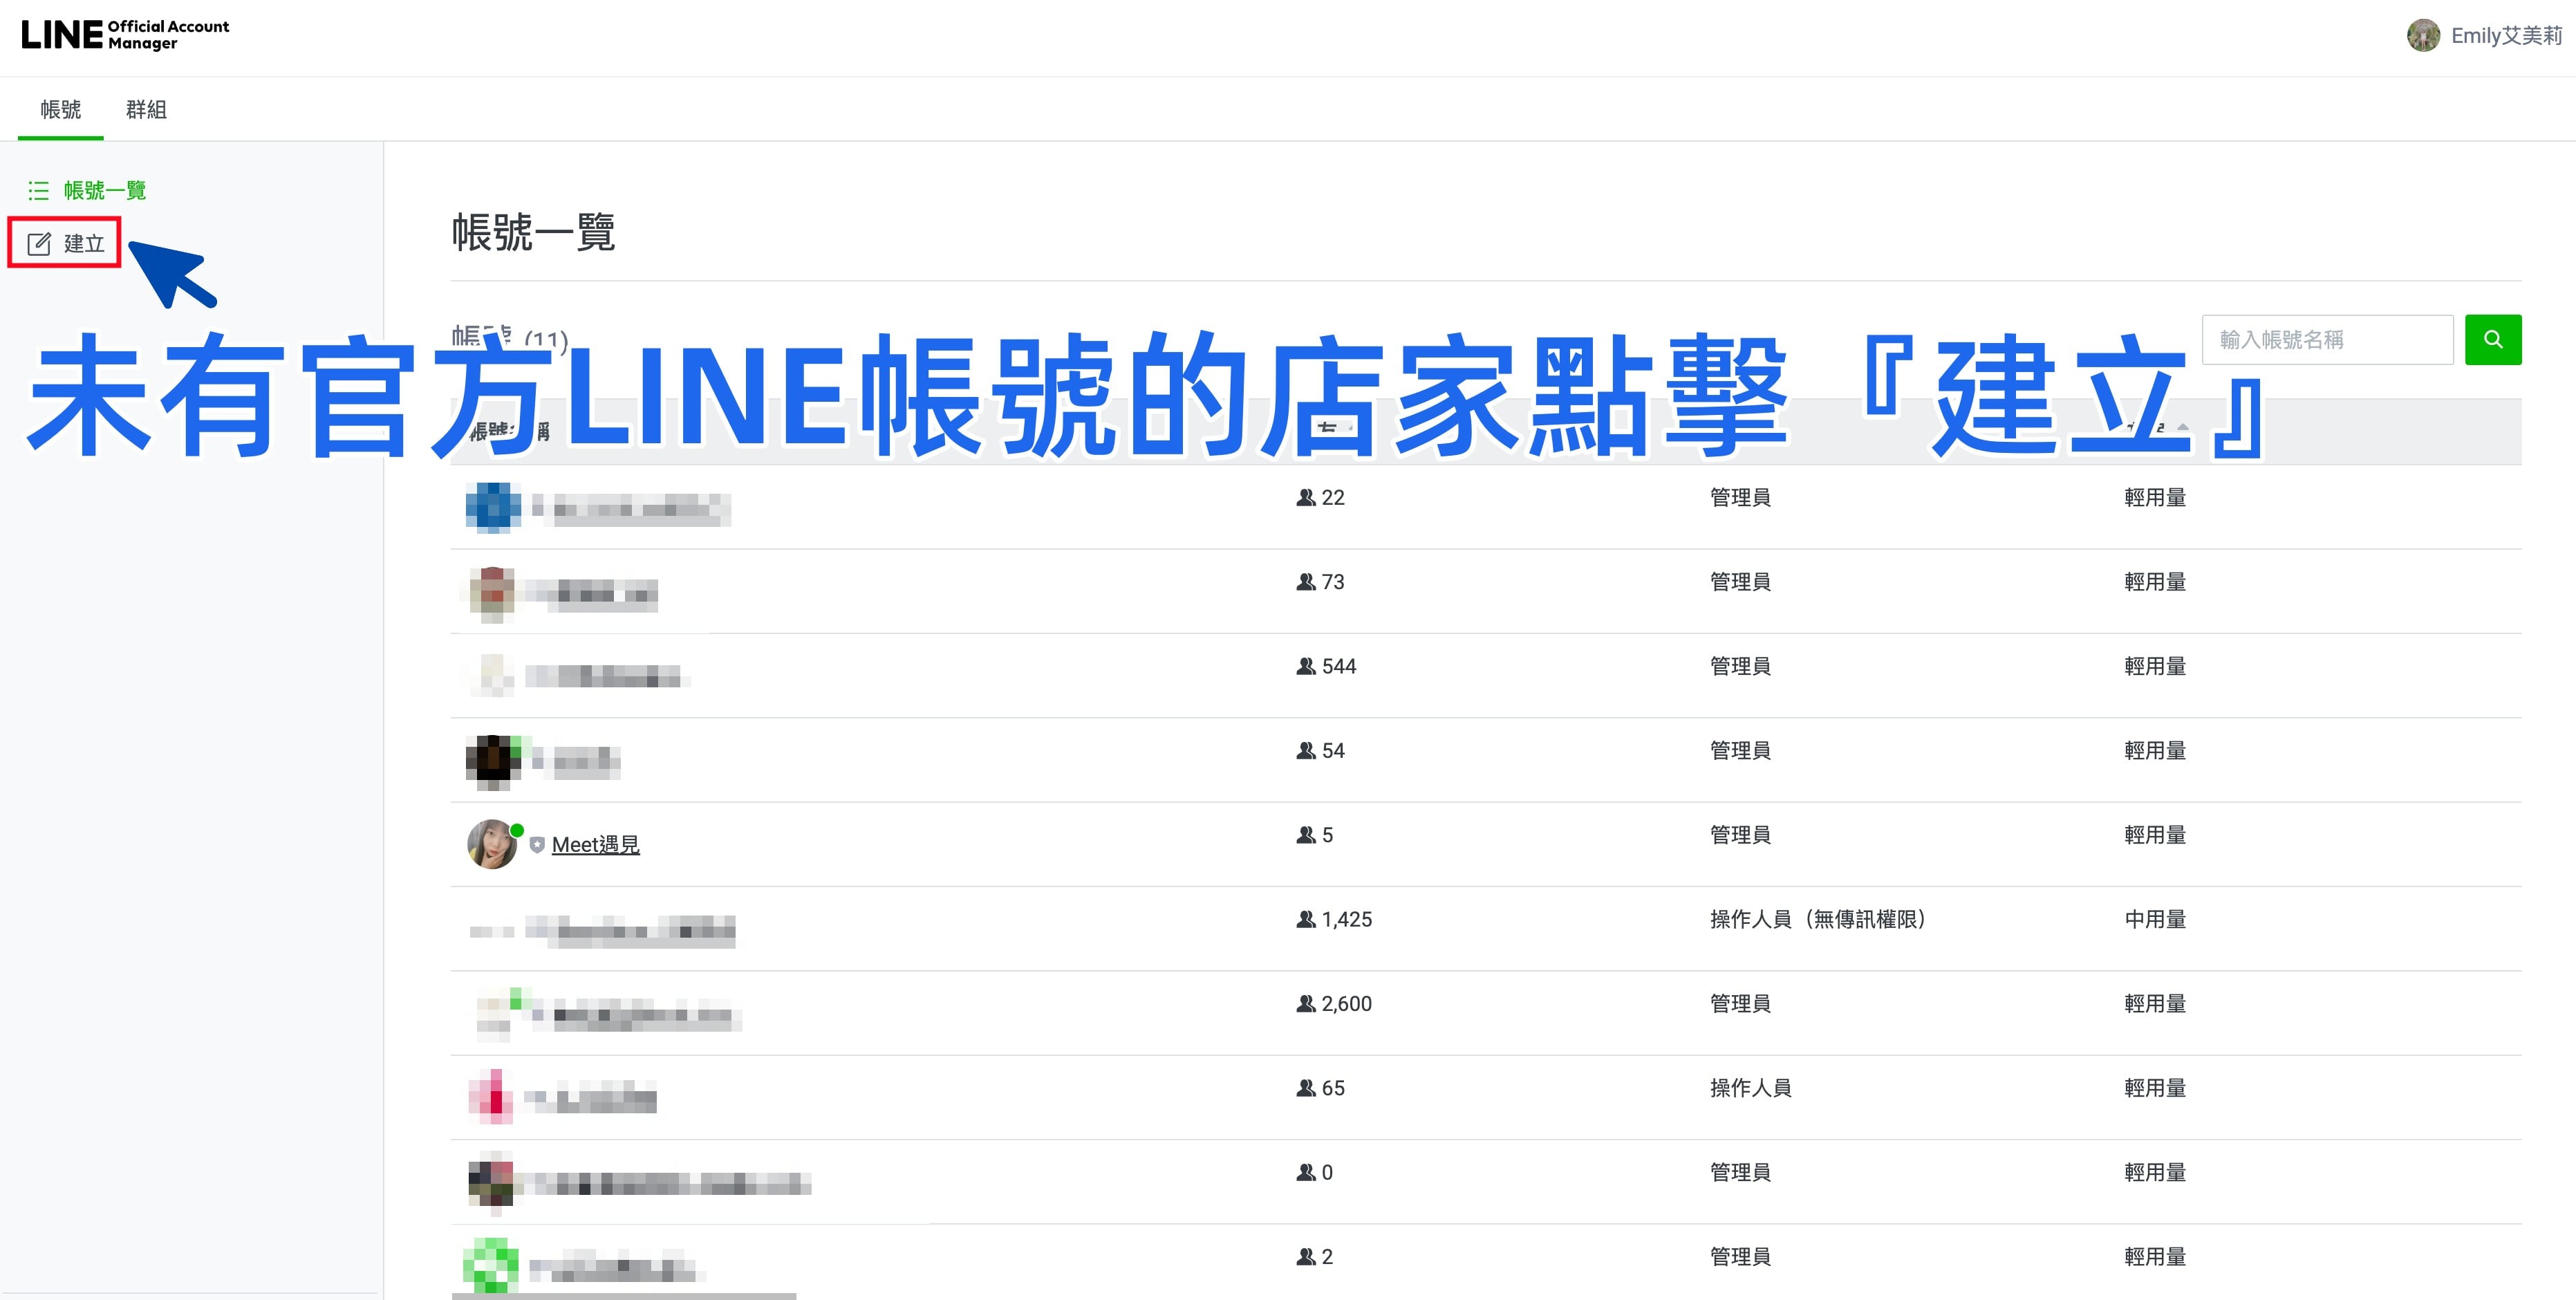Click the friend count 73
Screen dimensions: 2576x1300
click(1333, 582)
